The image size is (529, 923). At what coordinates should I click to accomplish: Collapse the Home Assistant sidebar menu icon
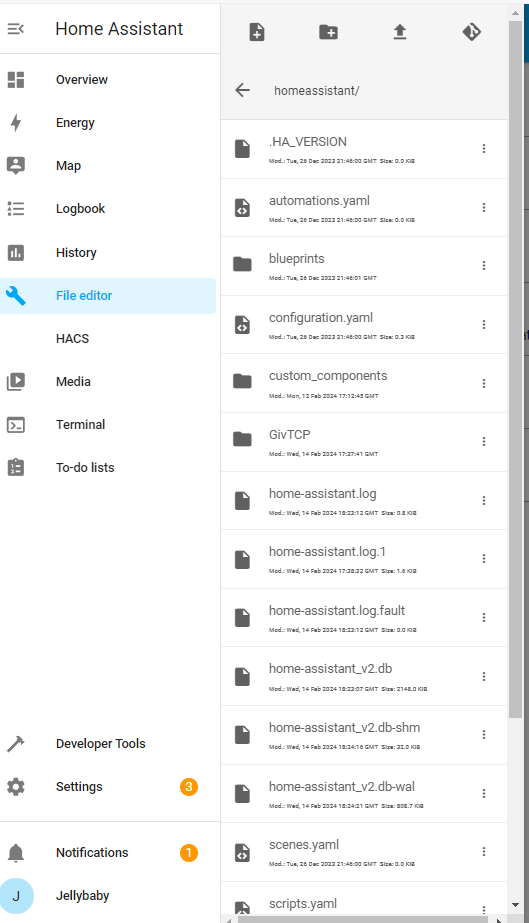[16, 29]
